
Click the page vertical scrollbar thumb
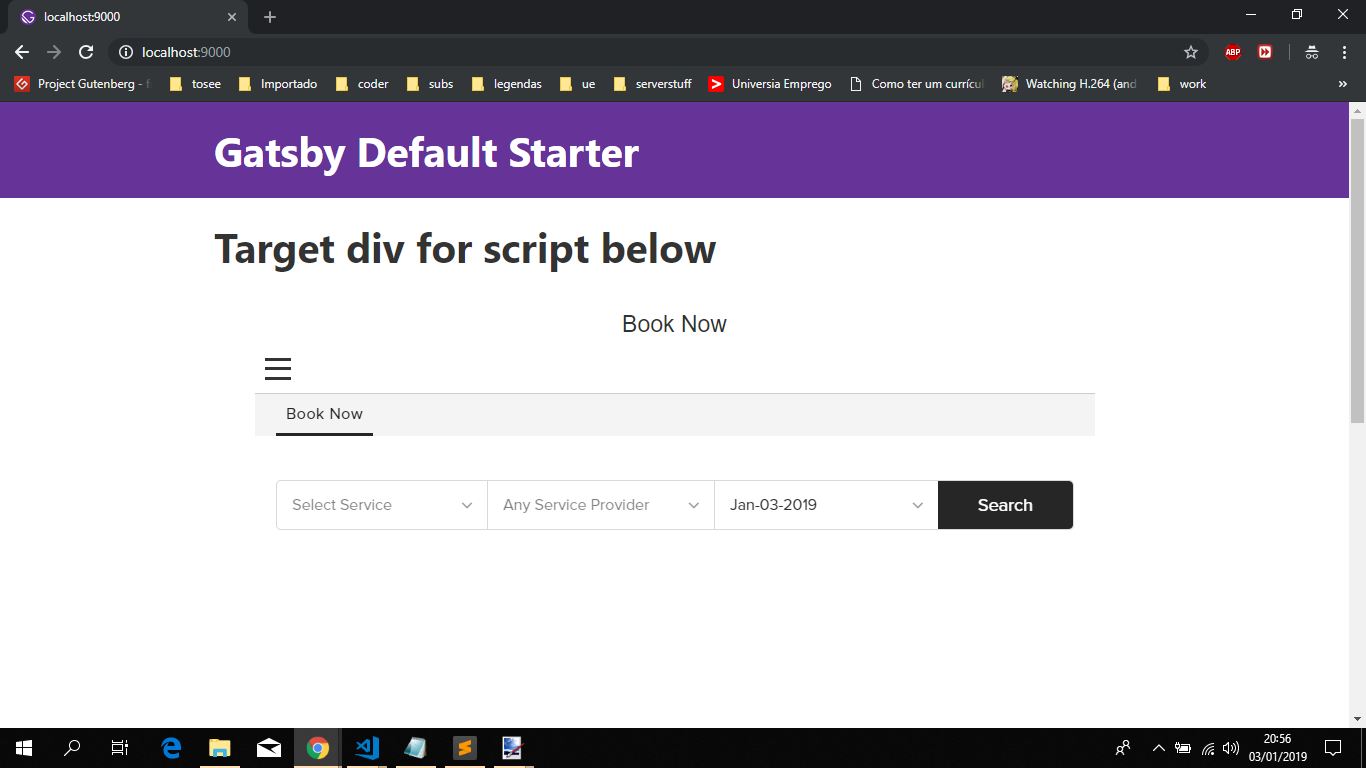coord(1357,270)
